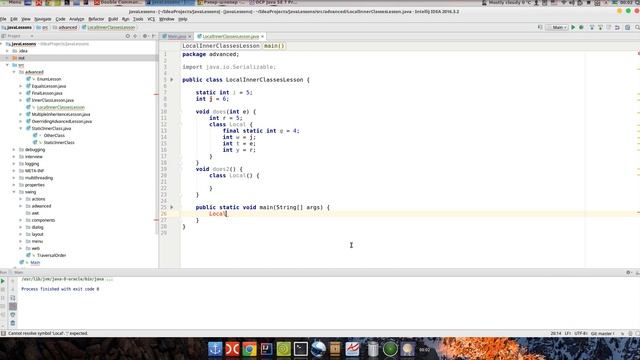Image resolution: width=640 pixels, height=360 pixels.
Task: Open the Main run configuration dropdown
Action: point(558,27)
